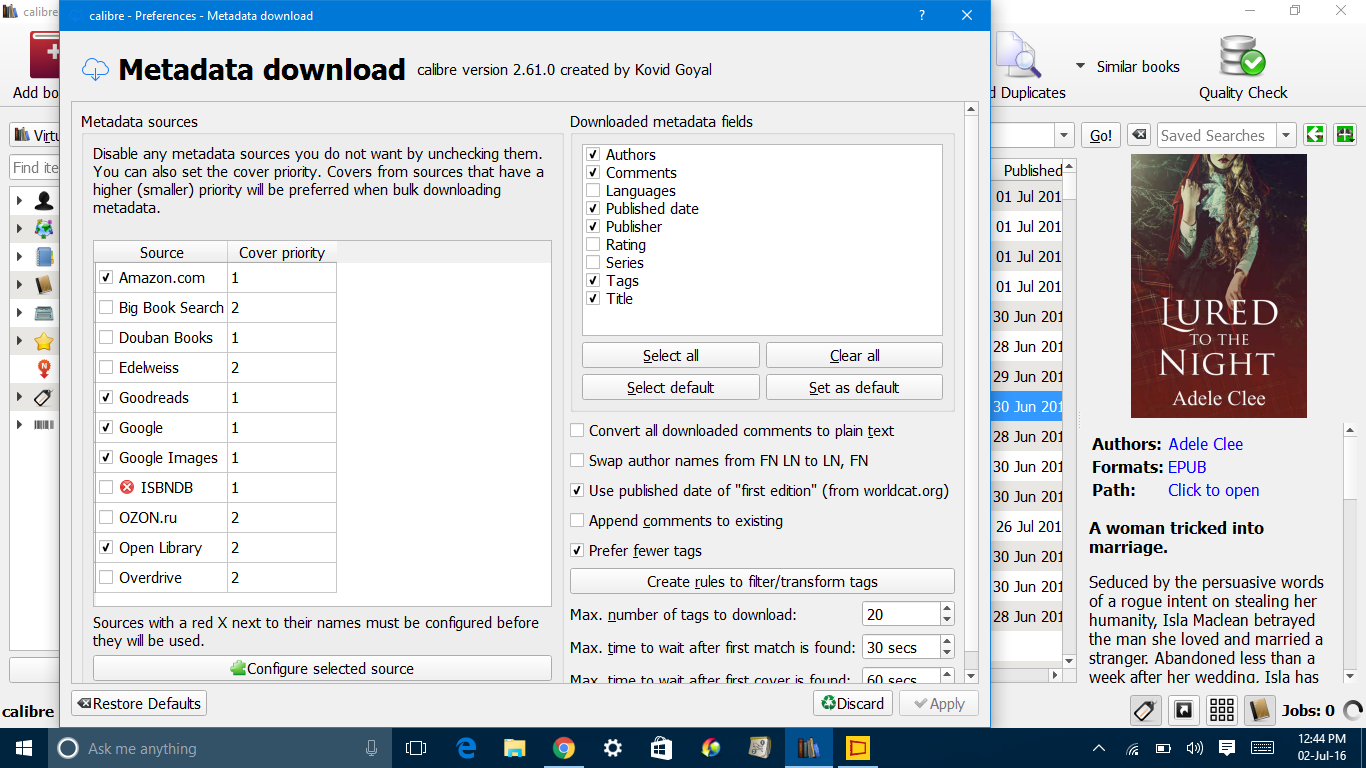
Task: Enable Convert all downloaded comments to plain text
Action: click(x=577, y=431)
